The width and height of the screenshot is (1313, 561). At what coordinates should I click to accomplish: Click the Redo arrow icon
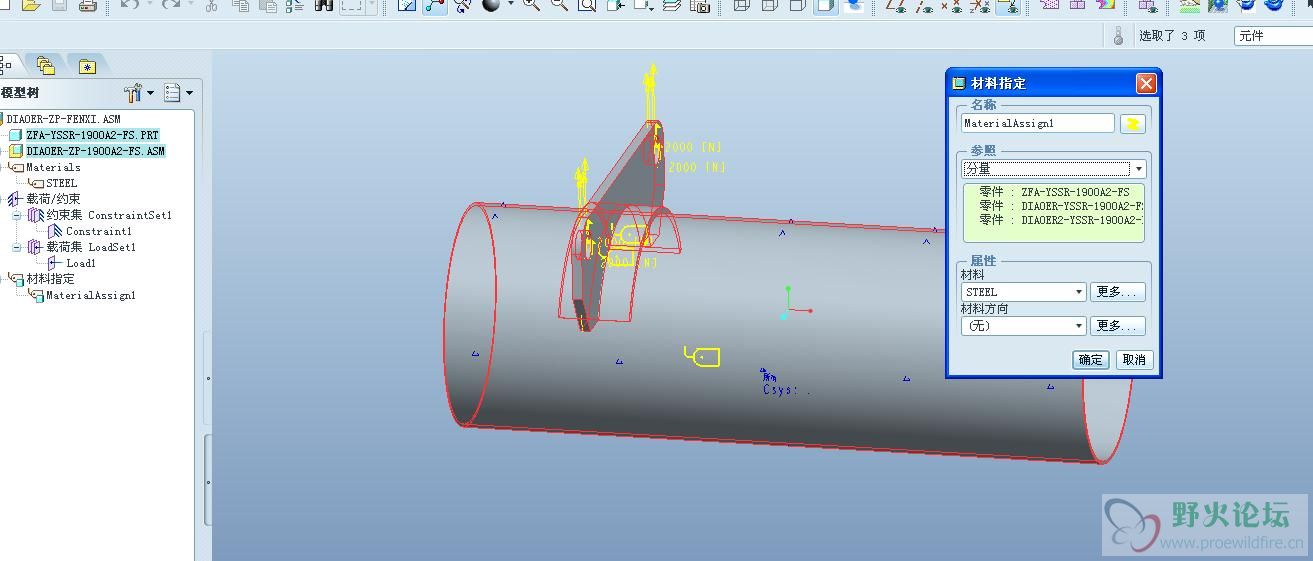pos(171,5)
